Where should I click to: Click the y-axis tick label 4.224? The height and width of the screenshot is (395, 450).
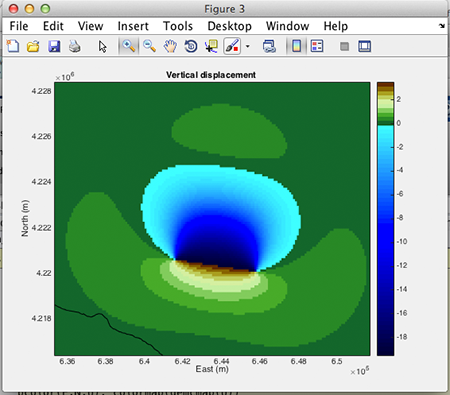coord(41,182)
